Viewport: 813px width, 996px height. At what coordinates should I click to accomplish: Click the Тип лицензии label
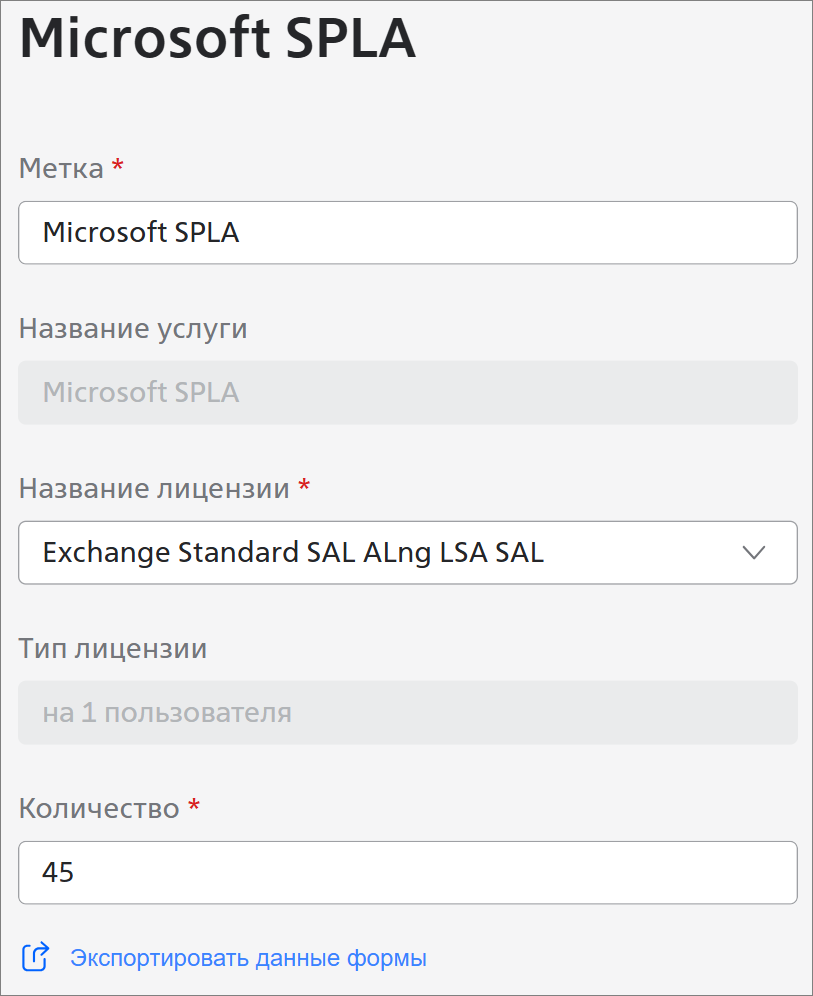(x=113, y=648)
